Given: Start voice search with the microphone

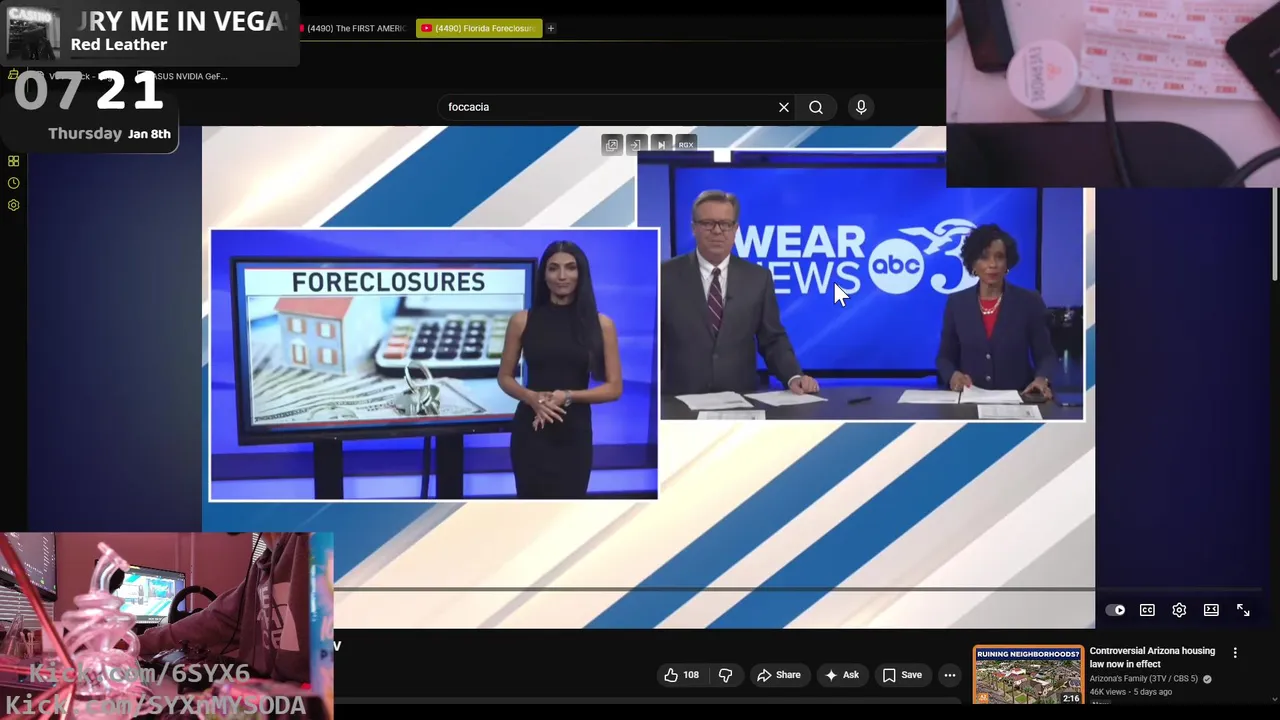Looking at the screenshot, I should (861, 107).
